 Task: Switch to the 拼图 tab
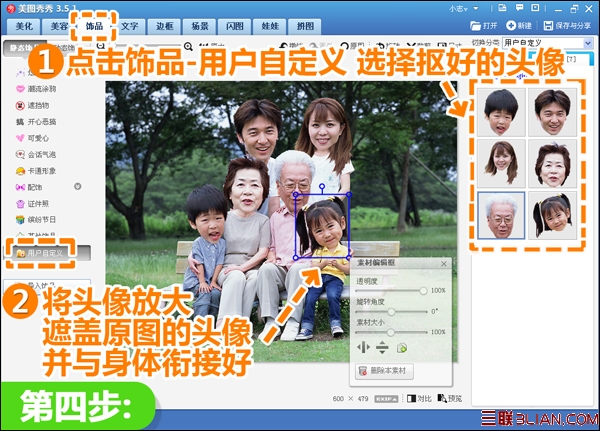[305, 26]
